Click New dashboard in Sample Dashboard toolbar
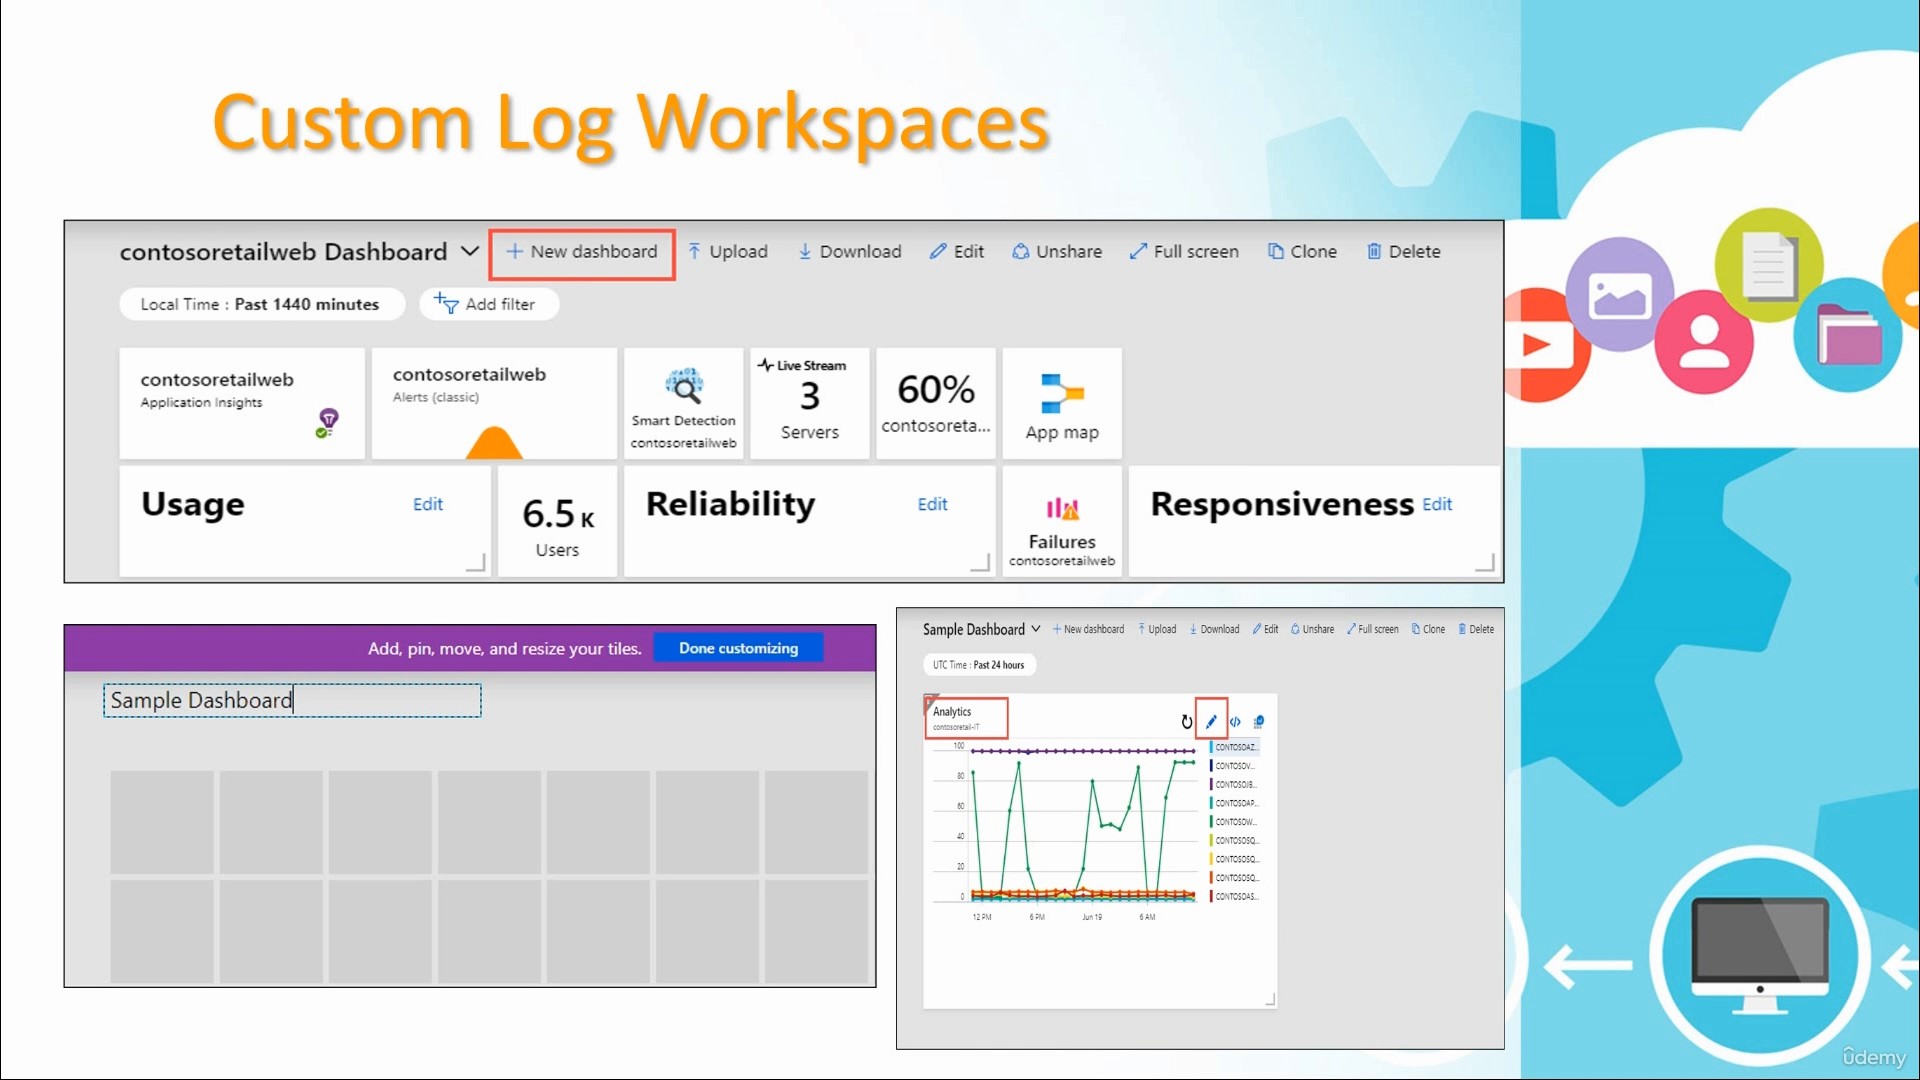The width and height of the screenshot is (1920, 1080). (1088, 630)
